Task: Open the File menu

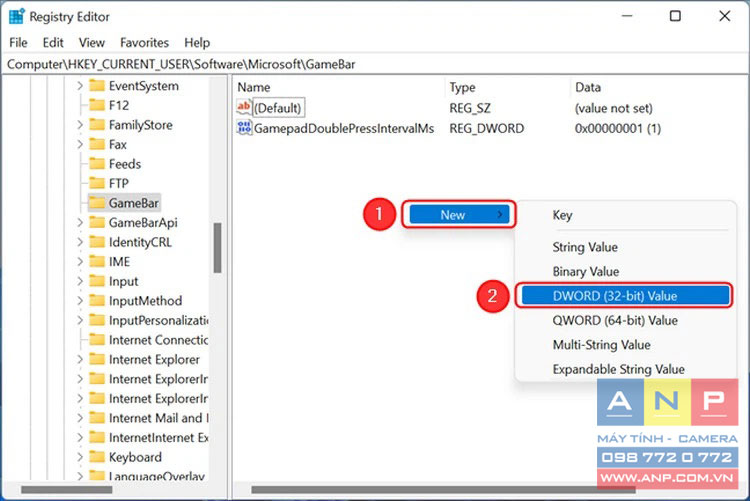Action: 18,43
